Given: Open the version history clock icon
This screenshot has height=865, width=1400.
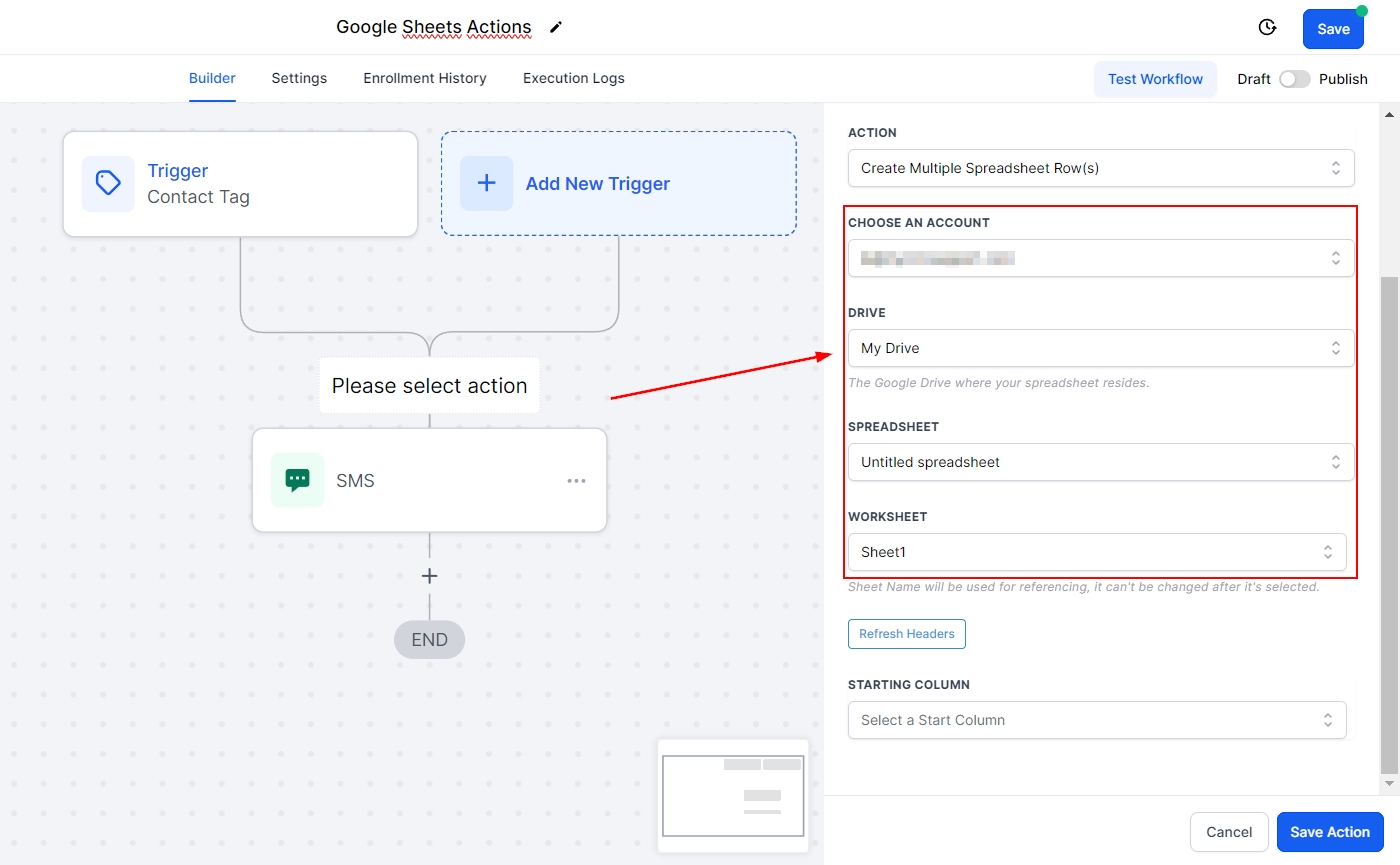Looking at the screenshot, I should [1267, 27].
